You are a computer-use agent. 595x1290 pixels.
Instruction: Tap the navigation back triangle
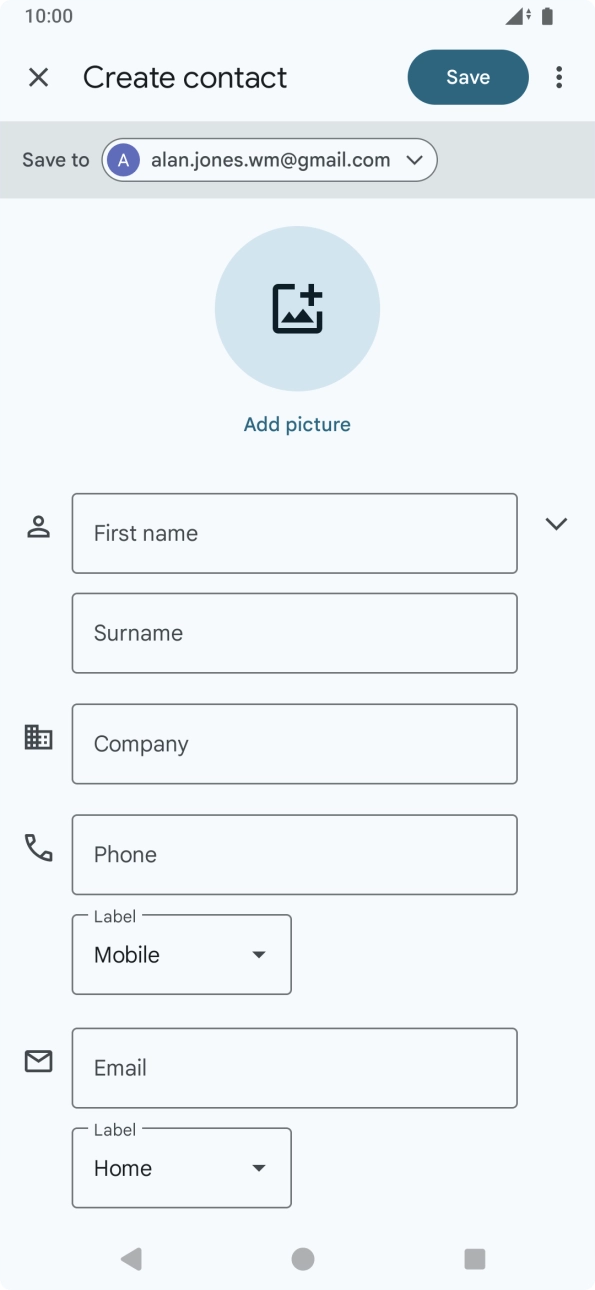129,1259
